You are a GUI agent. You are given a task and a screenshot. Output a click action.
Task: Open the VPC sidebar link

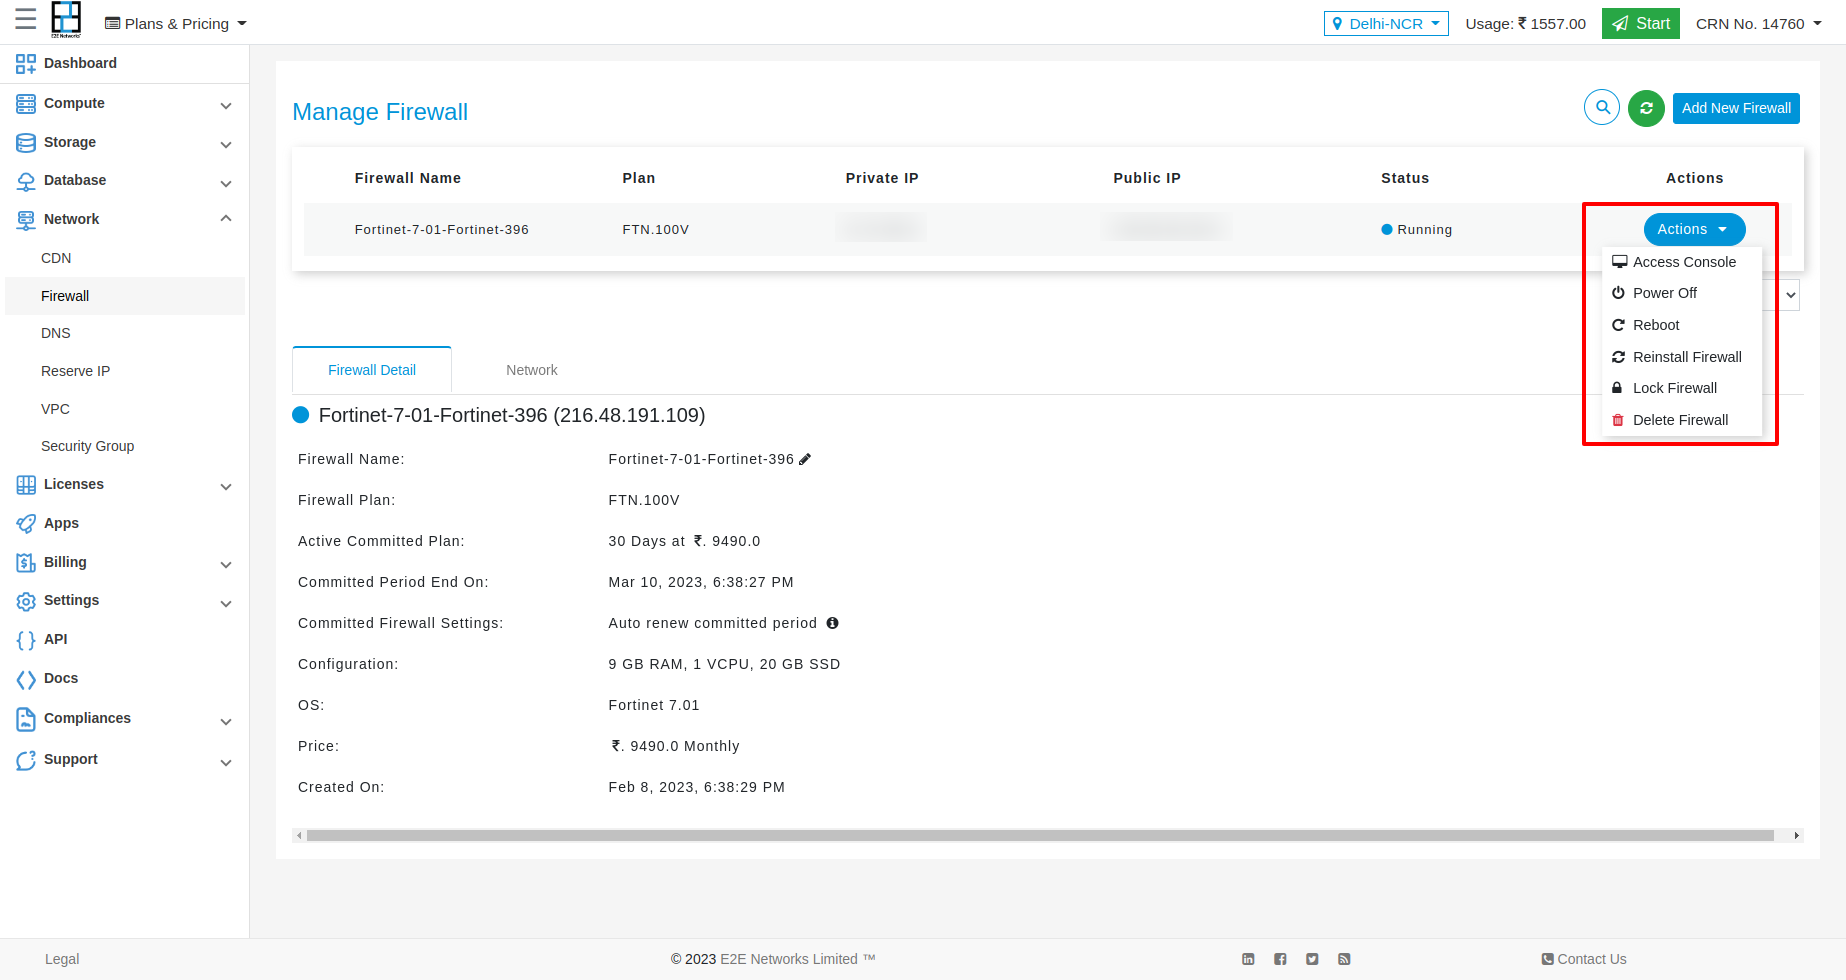point(56,409)
